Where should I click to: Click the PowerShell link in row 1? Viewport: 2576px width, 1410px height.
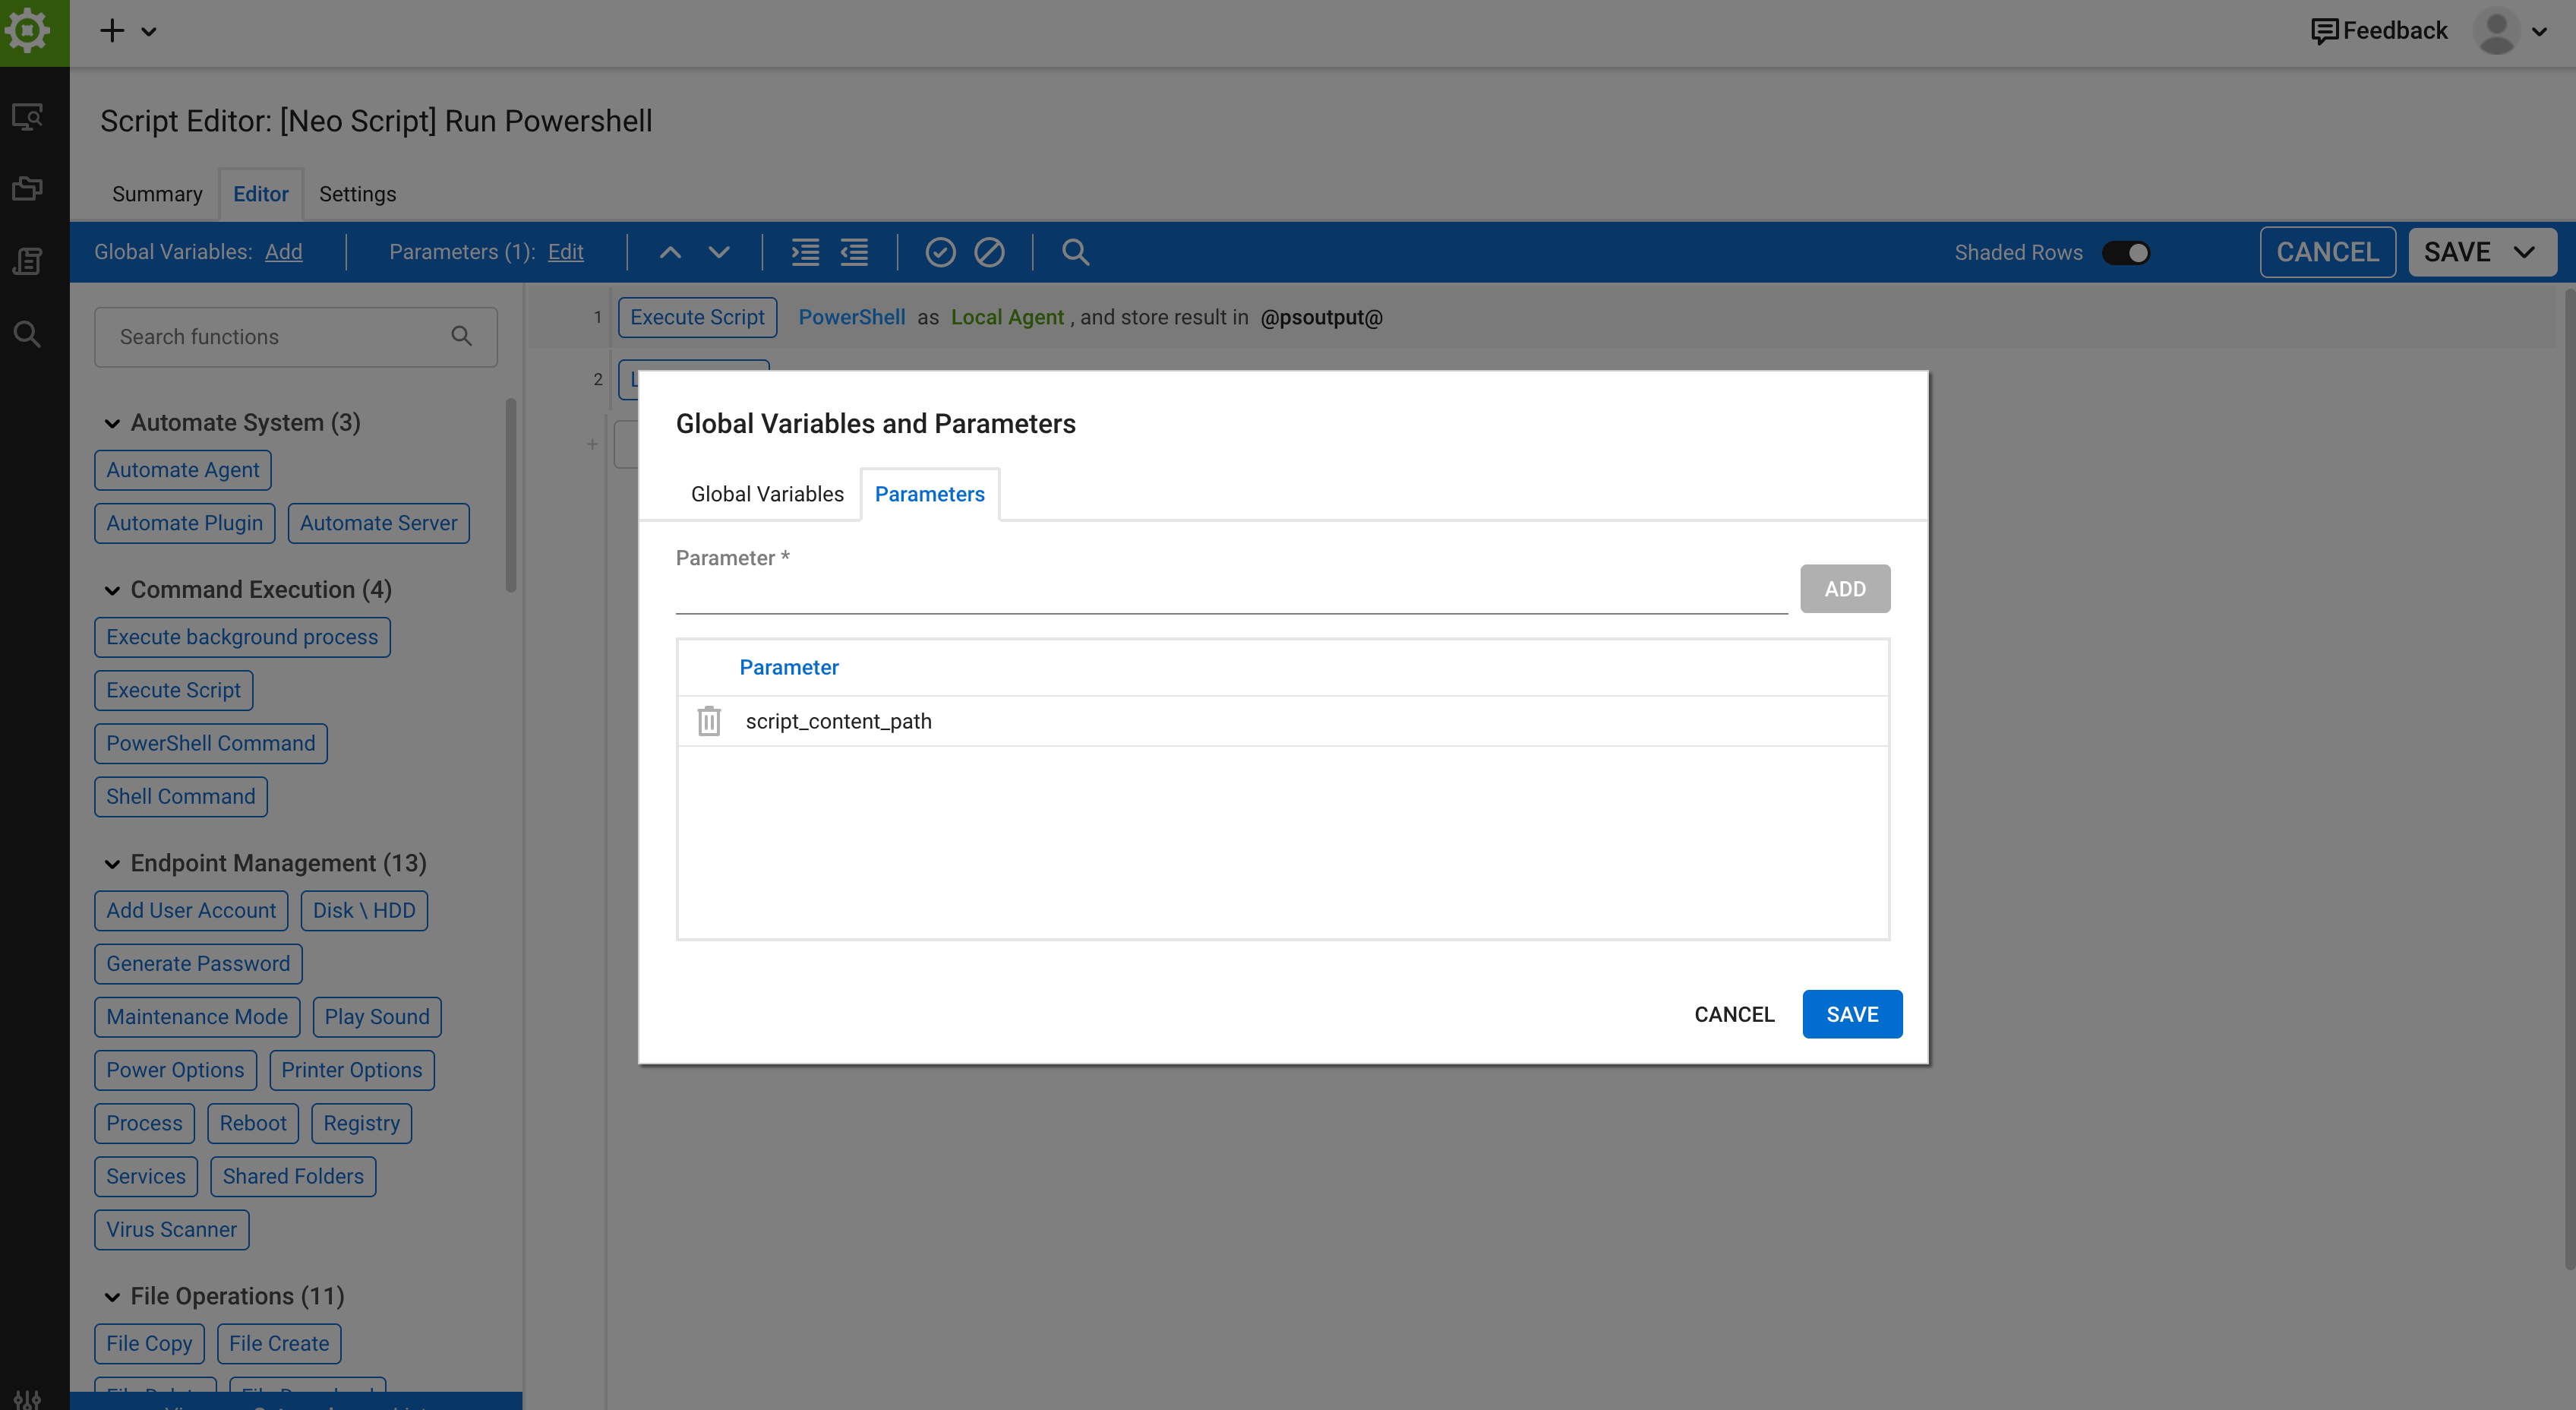point(851,317)
